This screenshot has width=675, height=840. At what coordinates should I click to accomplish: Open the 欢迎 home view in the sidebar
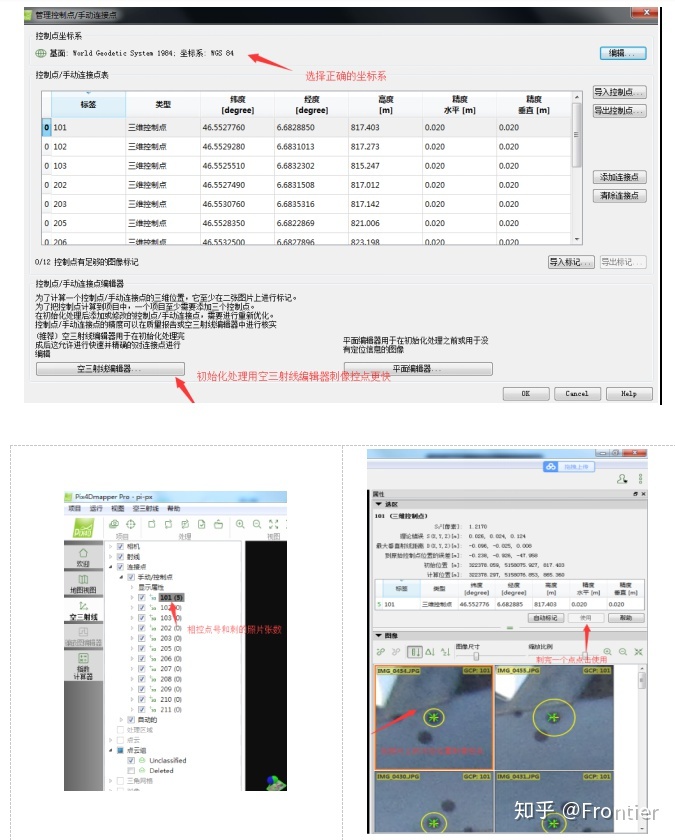coord(83,557)
